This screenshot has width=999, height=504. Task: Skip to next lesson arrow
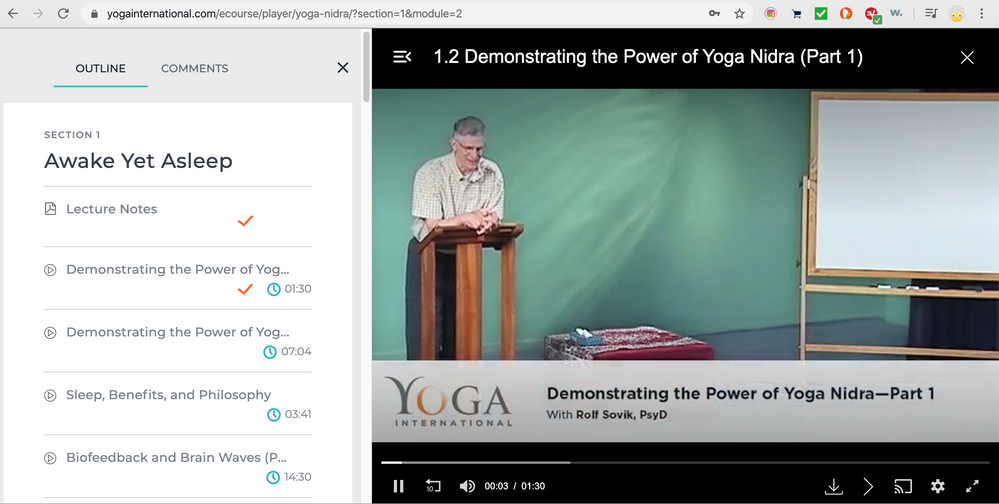pyautogui.click(x=868, y=486)
